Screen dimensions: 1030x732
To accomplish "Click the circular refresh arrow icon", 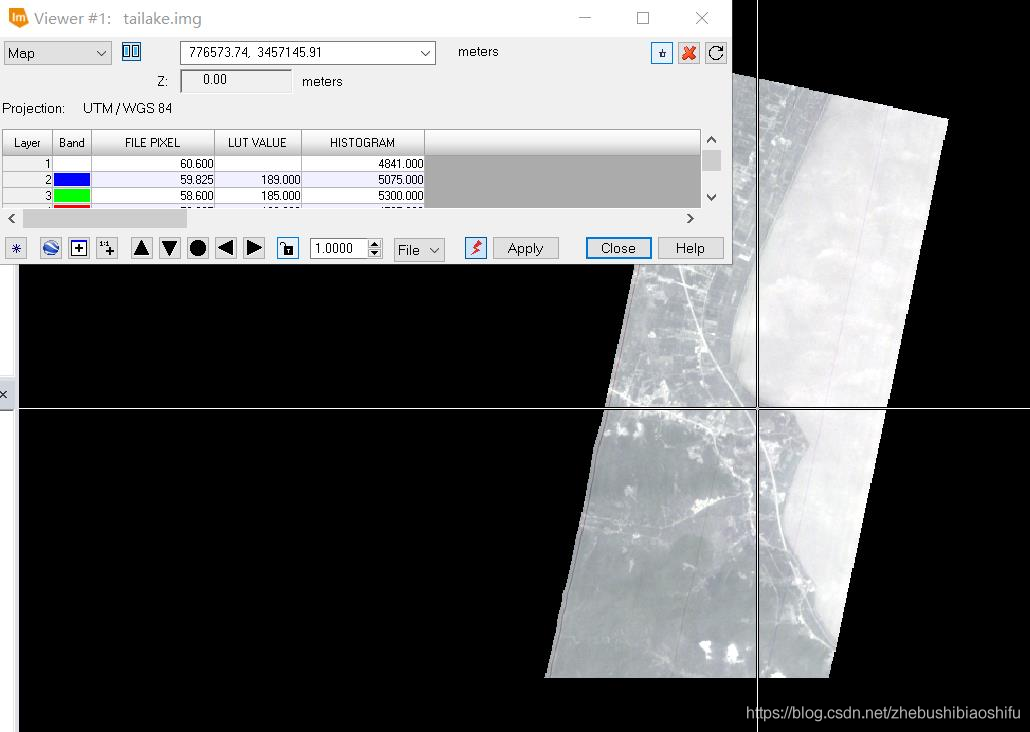I will pyautogui.click(x=716, y=53).
